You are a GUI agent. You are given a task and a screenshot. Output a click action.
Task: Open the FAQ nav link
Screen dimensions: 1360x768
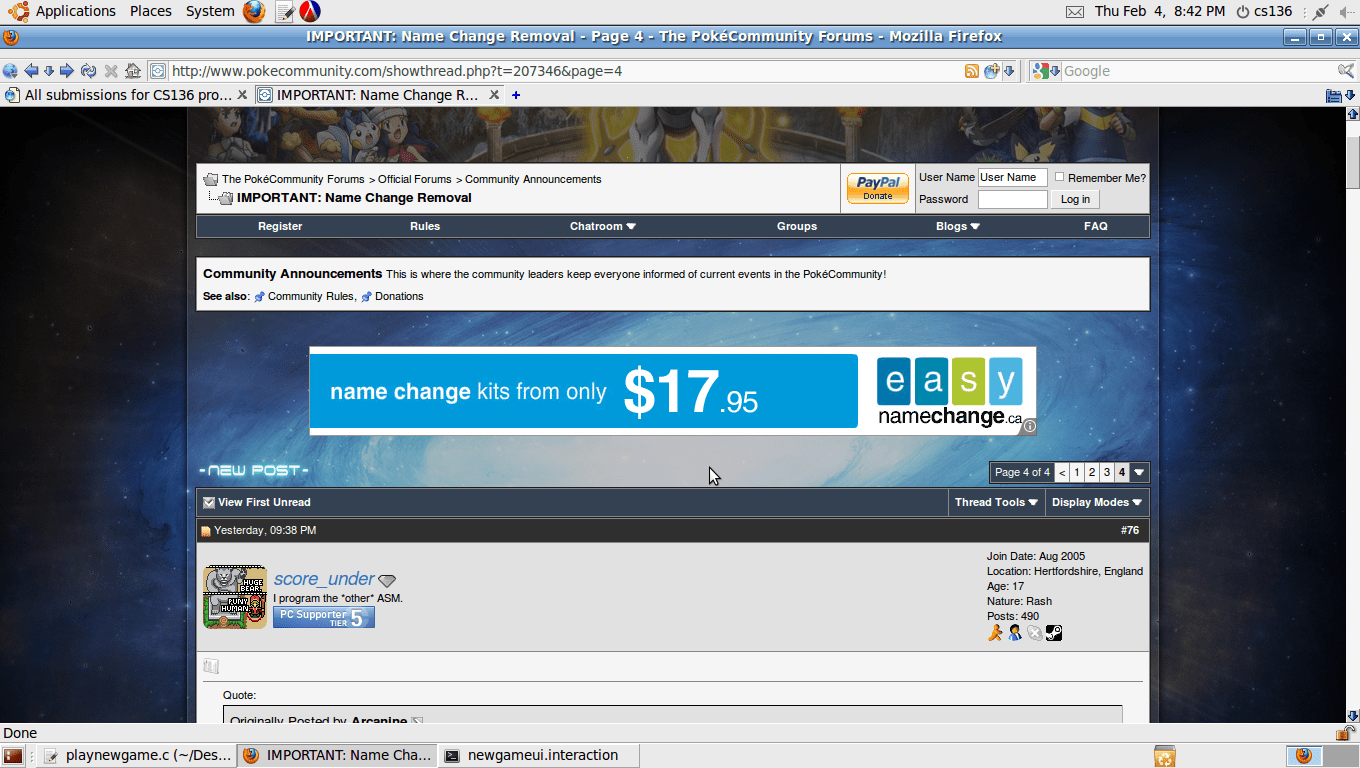click(1096, 226)
